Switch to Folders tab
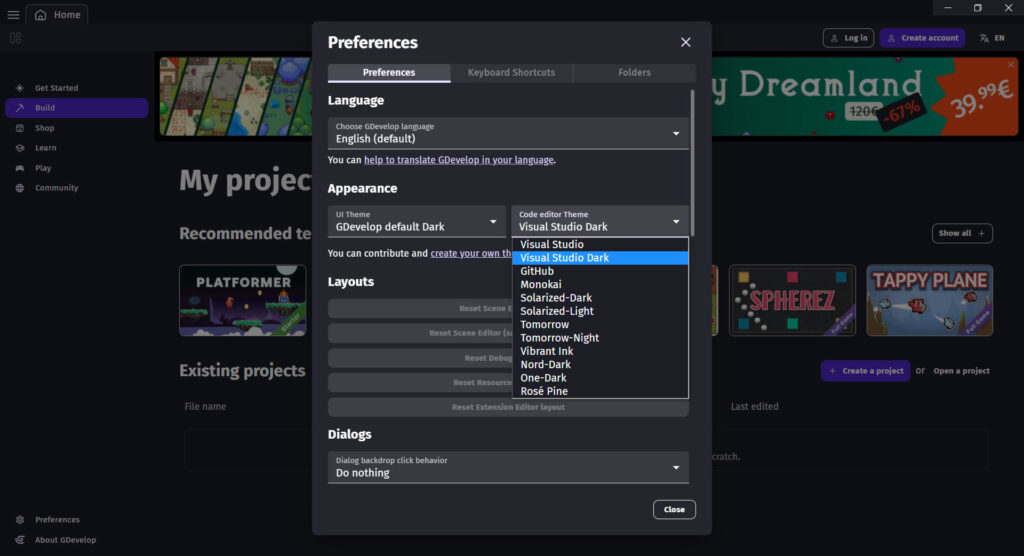Viewport: 1024px width, 556px height. click(634, 73)
